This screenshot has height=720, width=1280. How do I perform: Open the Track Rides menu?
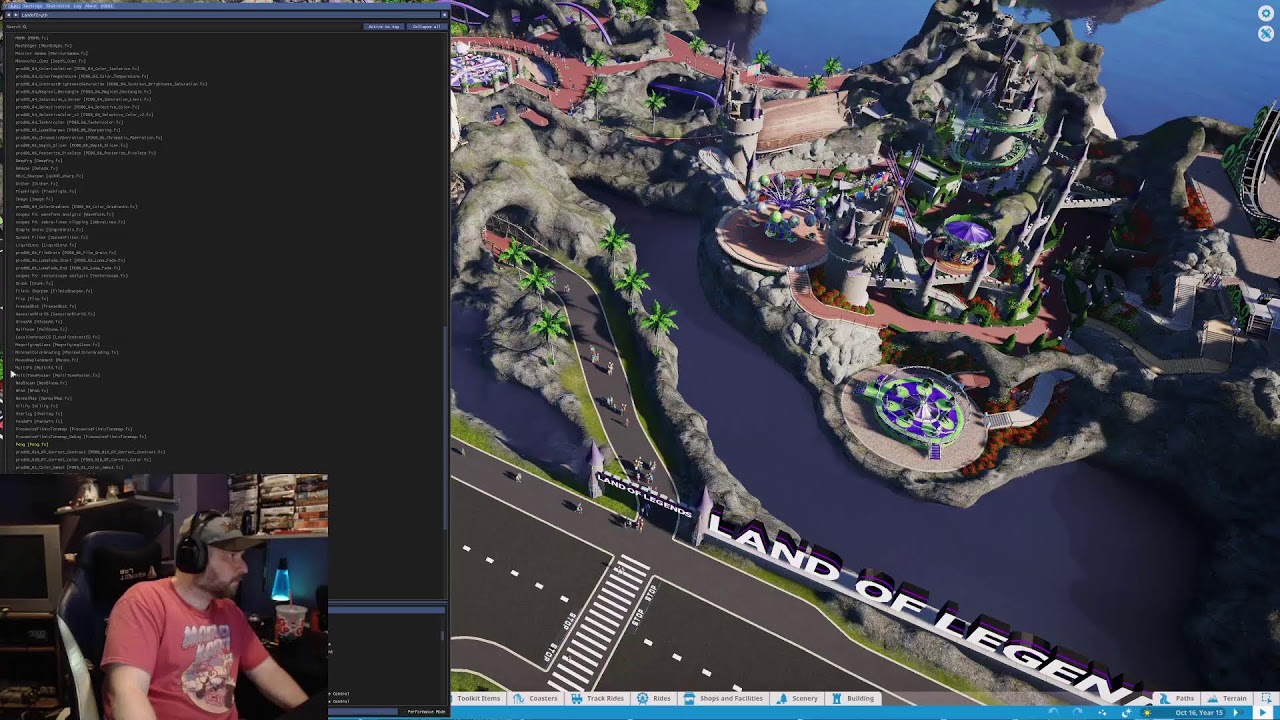point(597,698)
